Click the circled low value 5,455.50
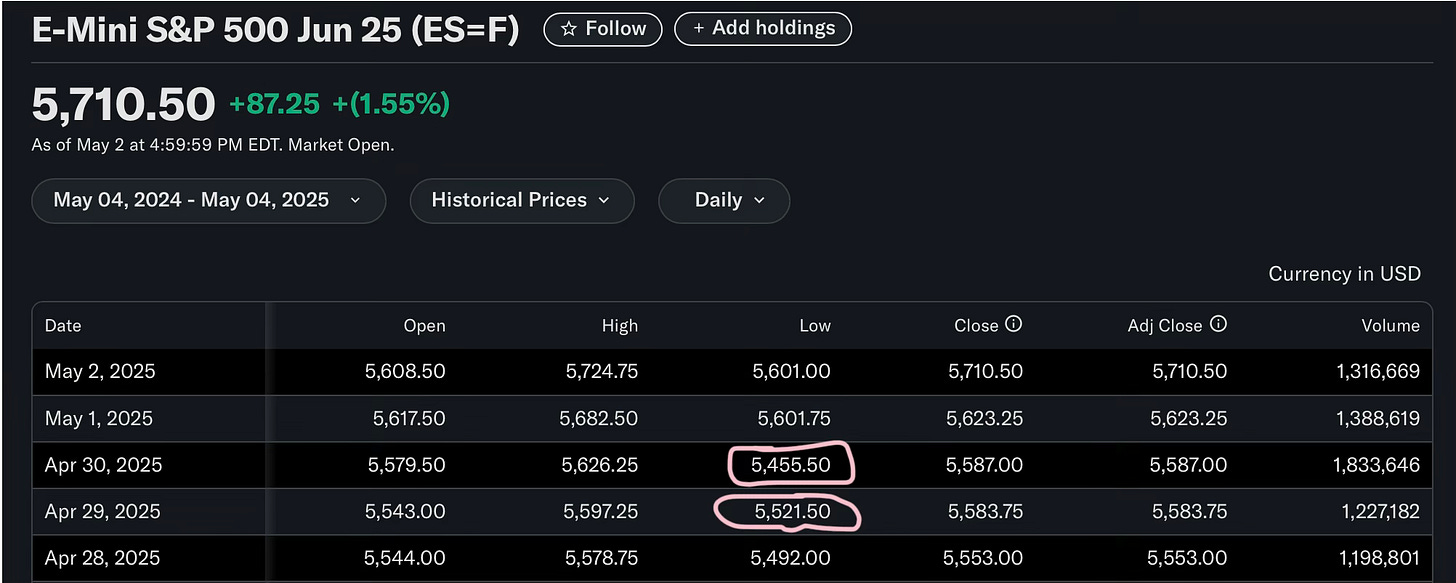 click(791, 465)
